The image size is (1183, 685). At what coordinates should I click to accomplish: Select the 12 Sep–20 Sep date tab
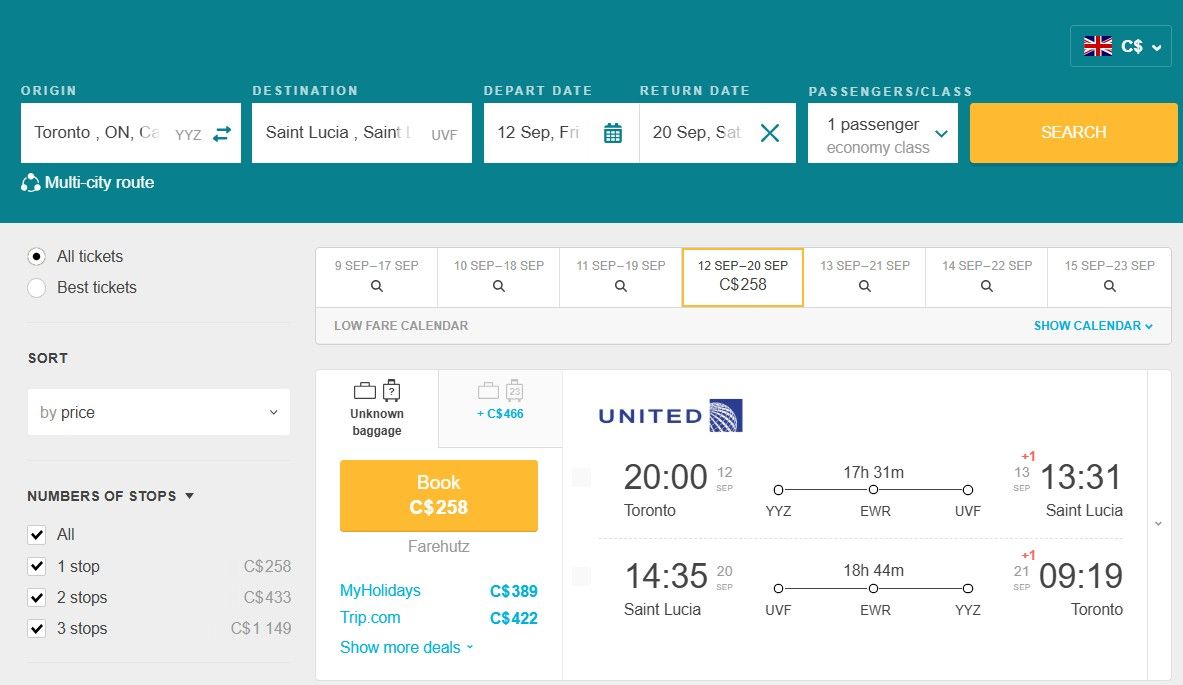pyautogui.click(x=742, y=276)
